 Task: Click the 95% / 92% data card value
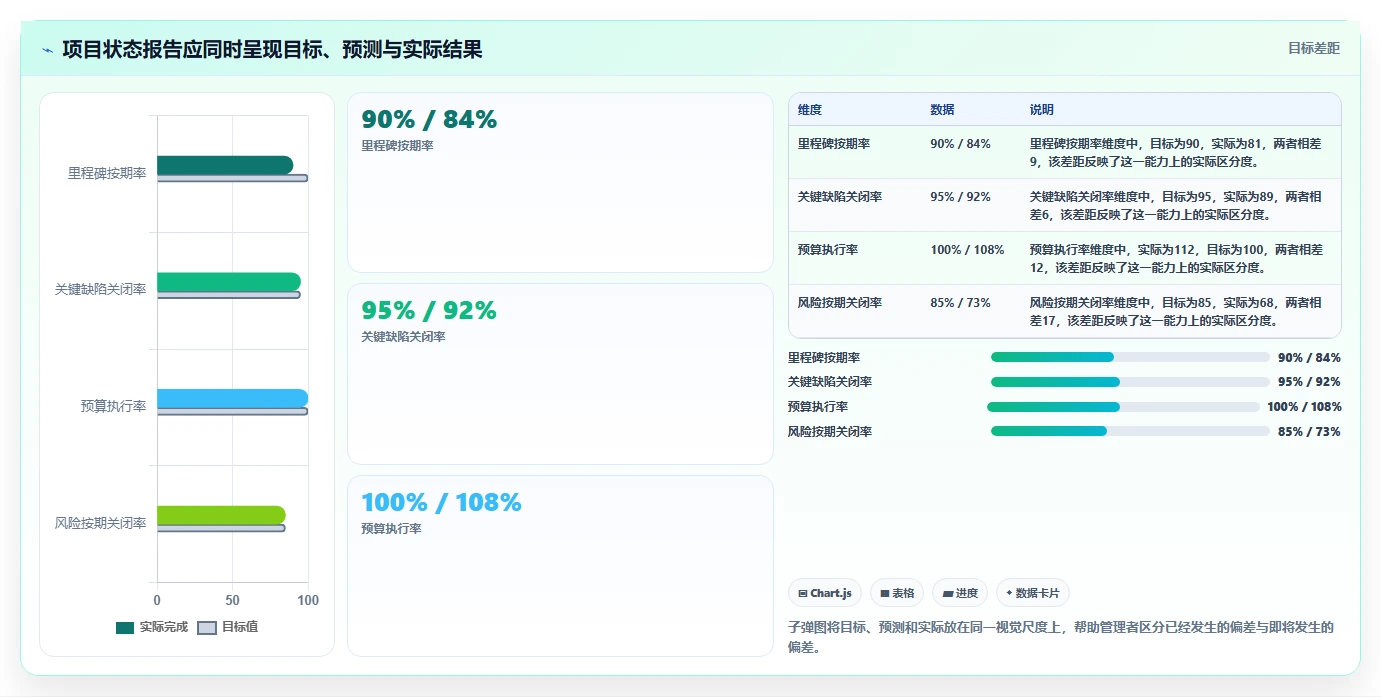click(x=429, y=310)
